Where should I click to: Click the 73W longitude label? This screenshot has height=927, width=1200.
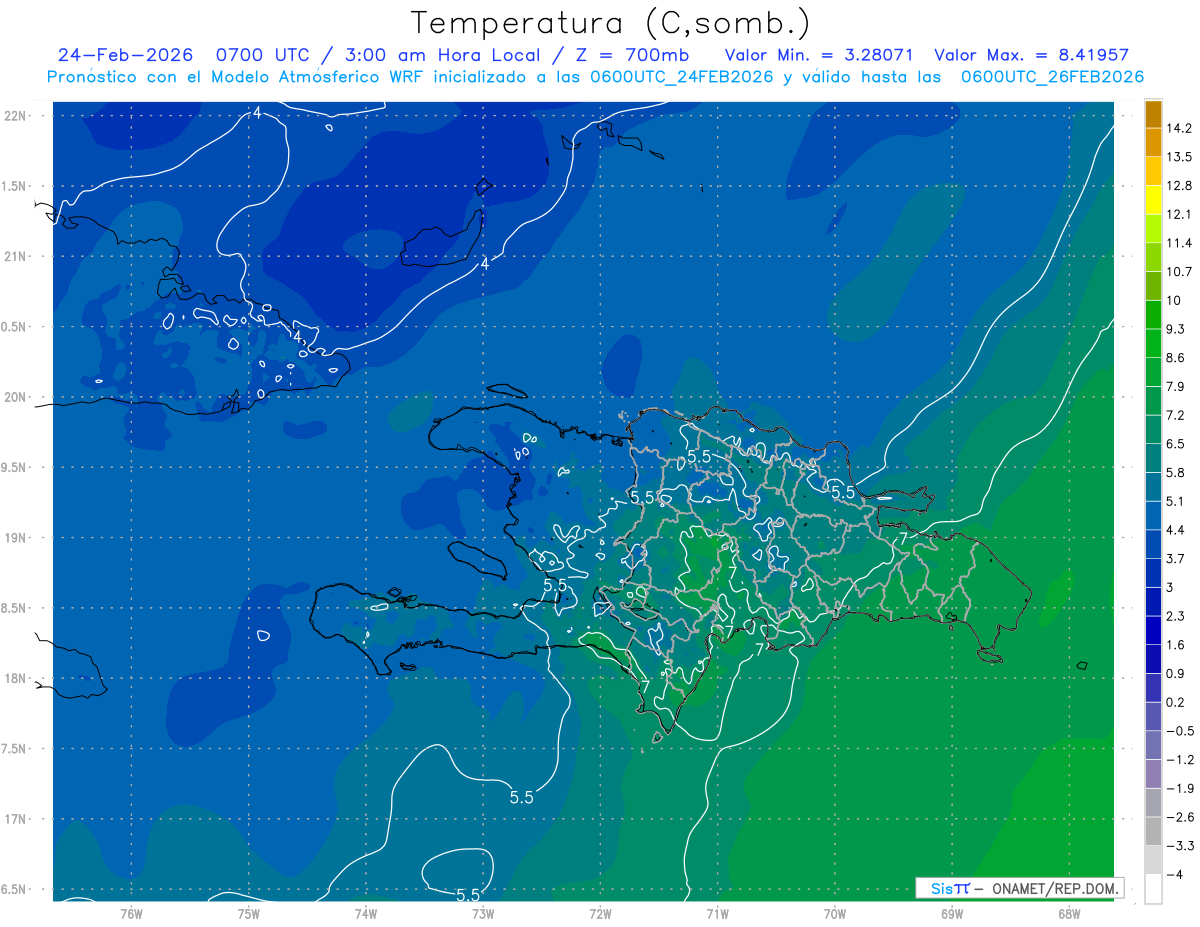(483, 913)
